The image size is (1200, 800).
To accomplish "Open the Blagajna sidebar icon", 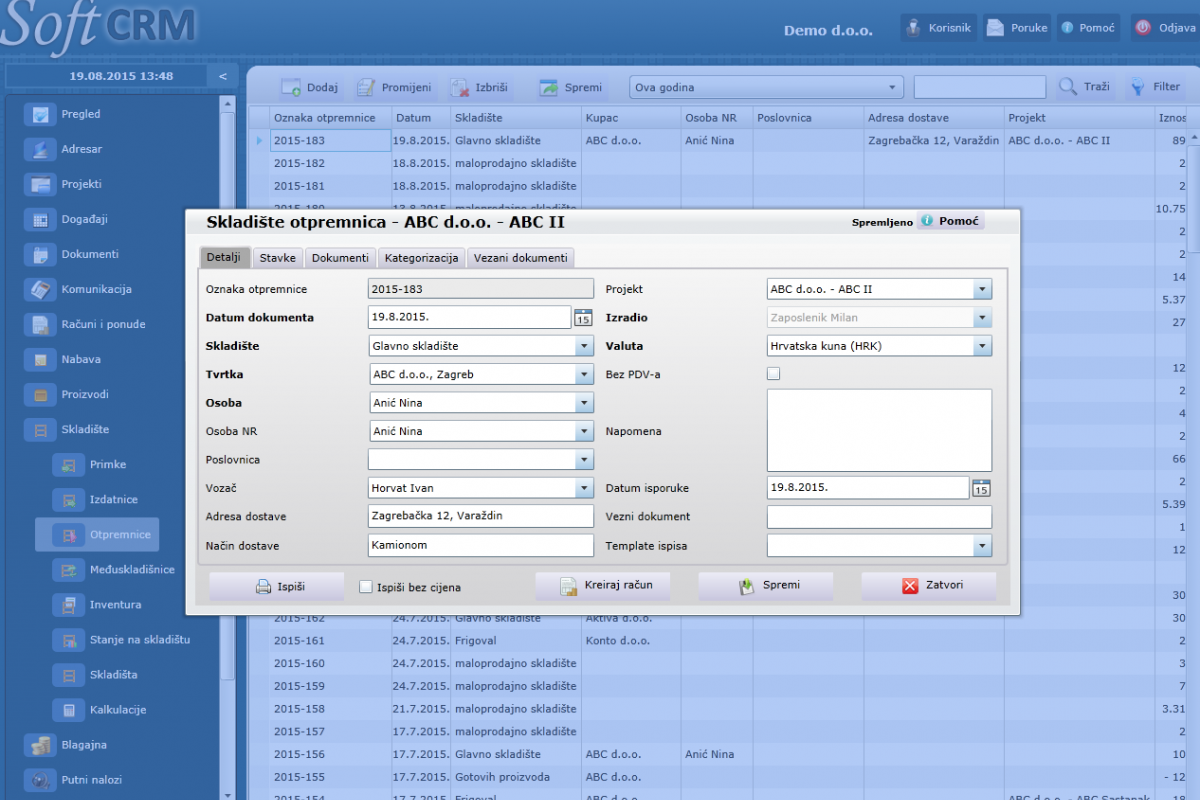I will 40,745.
